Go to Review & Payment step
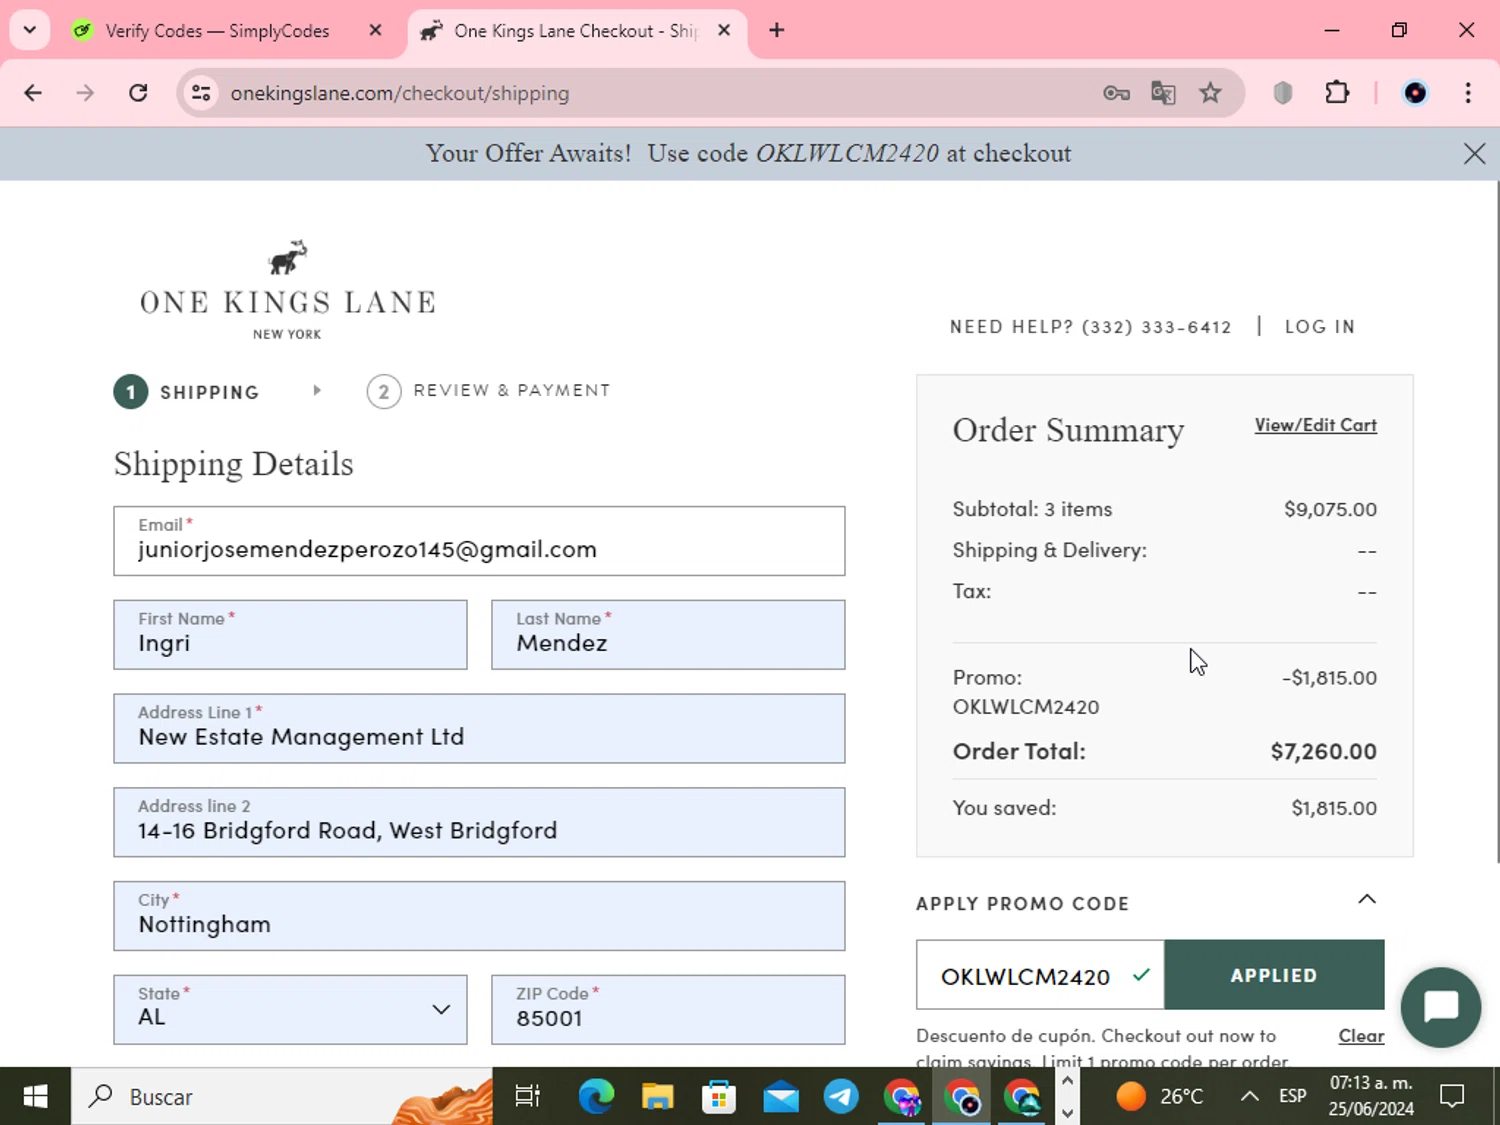 488,391
